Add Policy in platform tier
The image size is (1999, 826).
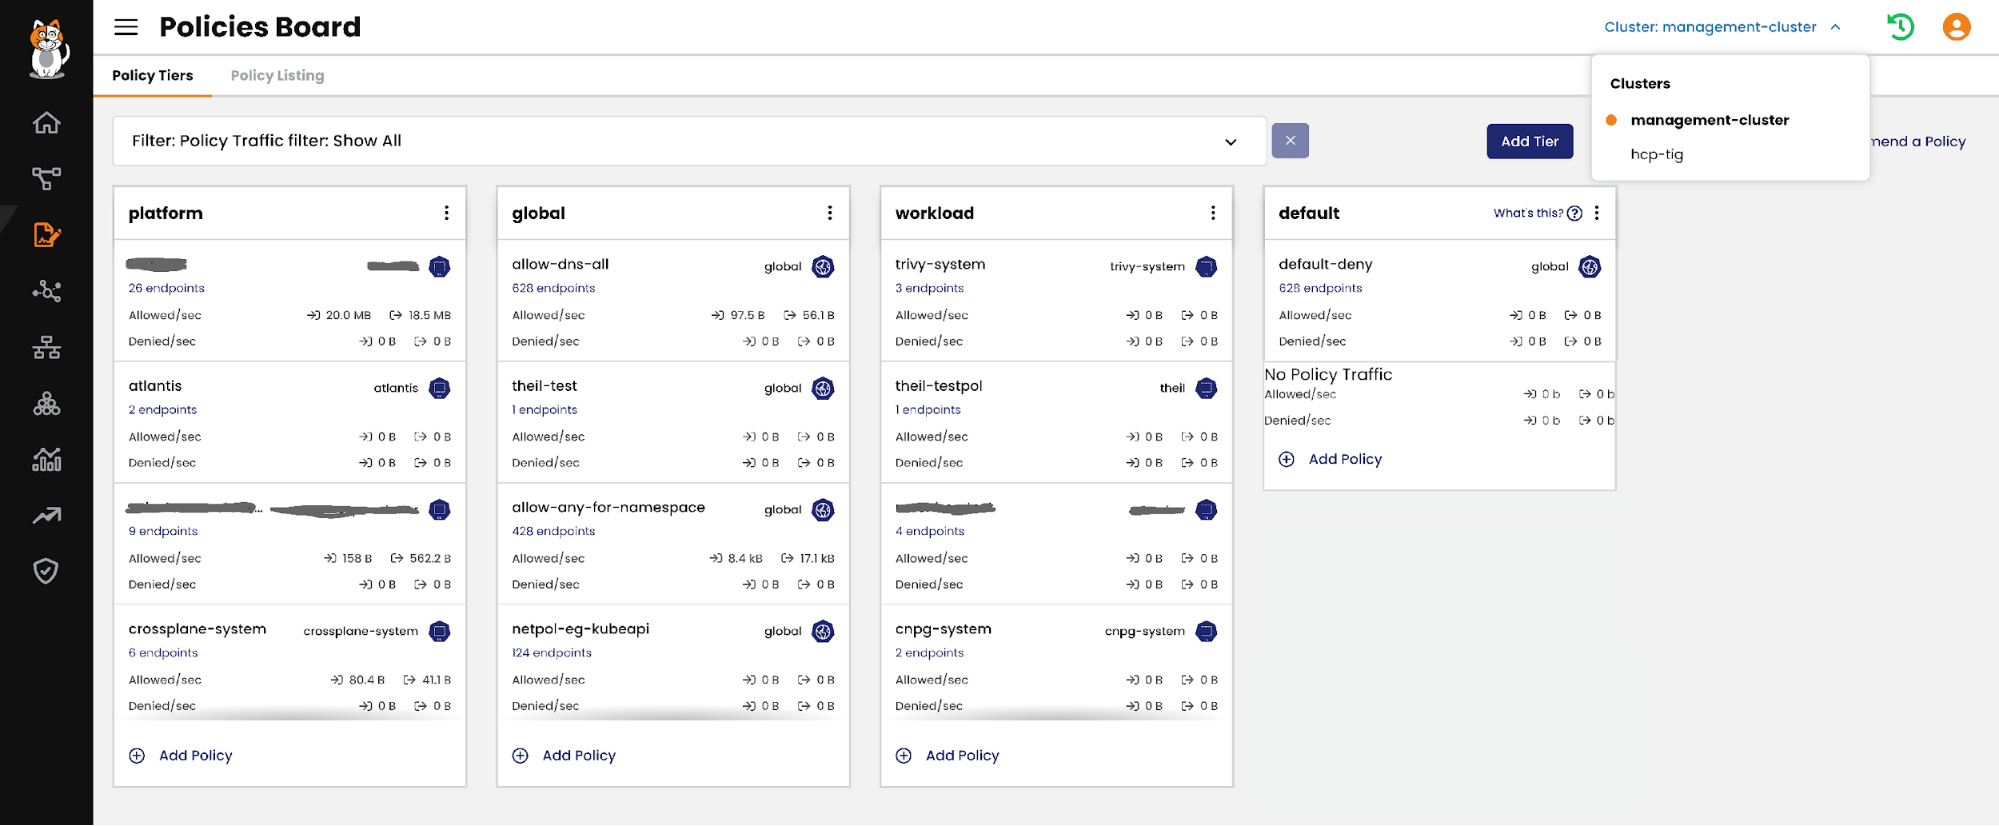(181, 756)
